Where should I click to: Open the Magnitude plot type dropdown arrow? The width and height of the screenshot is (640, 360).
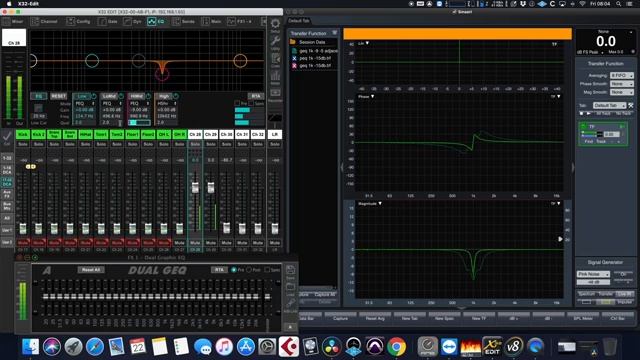click(x=380, y=203)
